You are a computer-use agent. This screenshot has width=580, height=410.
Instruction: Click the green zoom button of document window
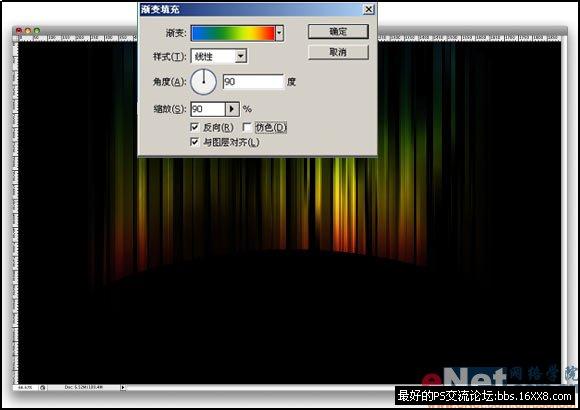(37, 30)
